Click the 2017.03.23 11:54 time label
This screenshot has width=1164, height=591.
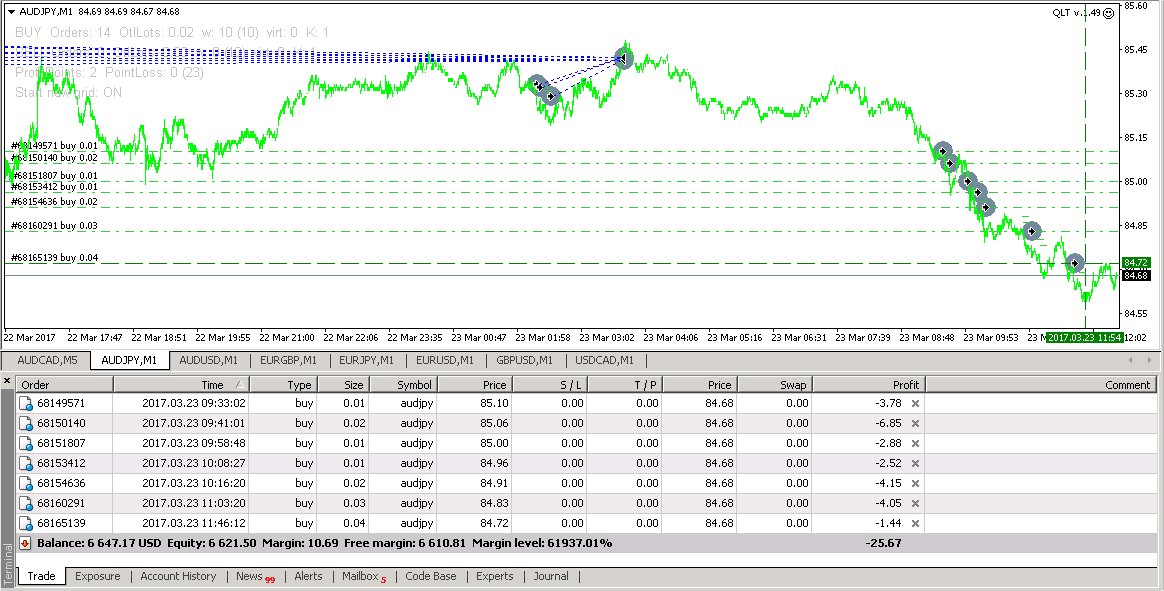coord(1085,338)
